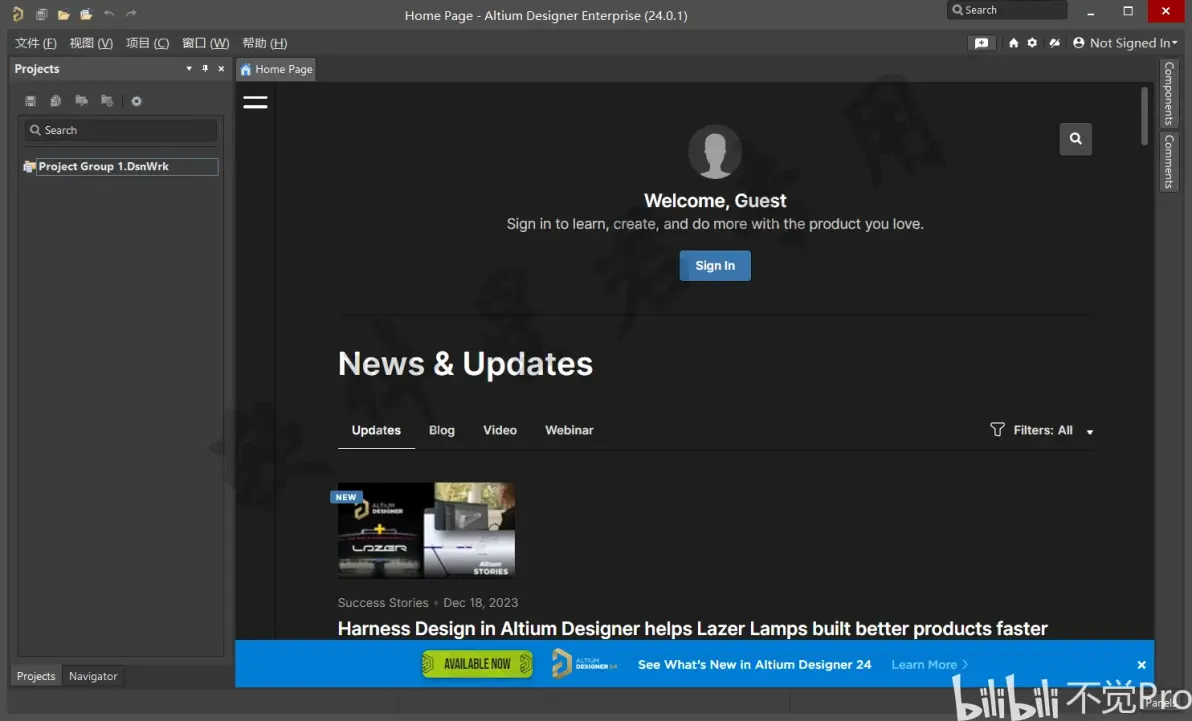Pin the Projects panel
This screenshot has height=721, width=1192.
(x=204, y=68)
